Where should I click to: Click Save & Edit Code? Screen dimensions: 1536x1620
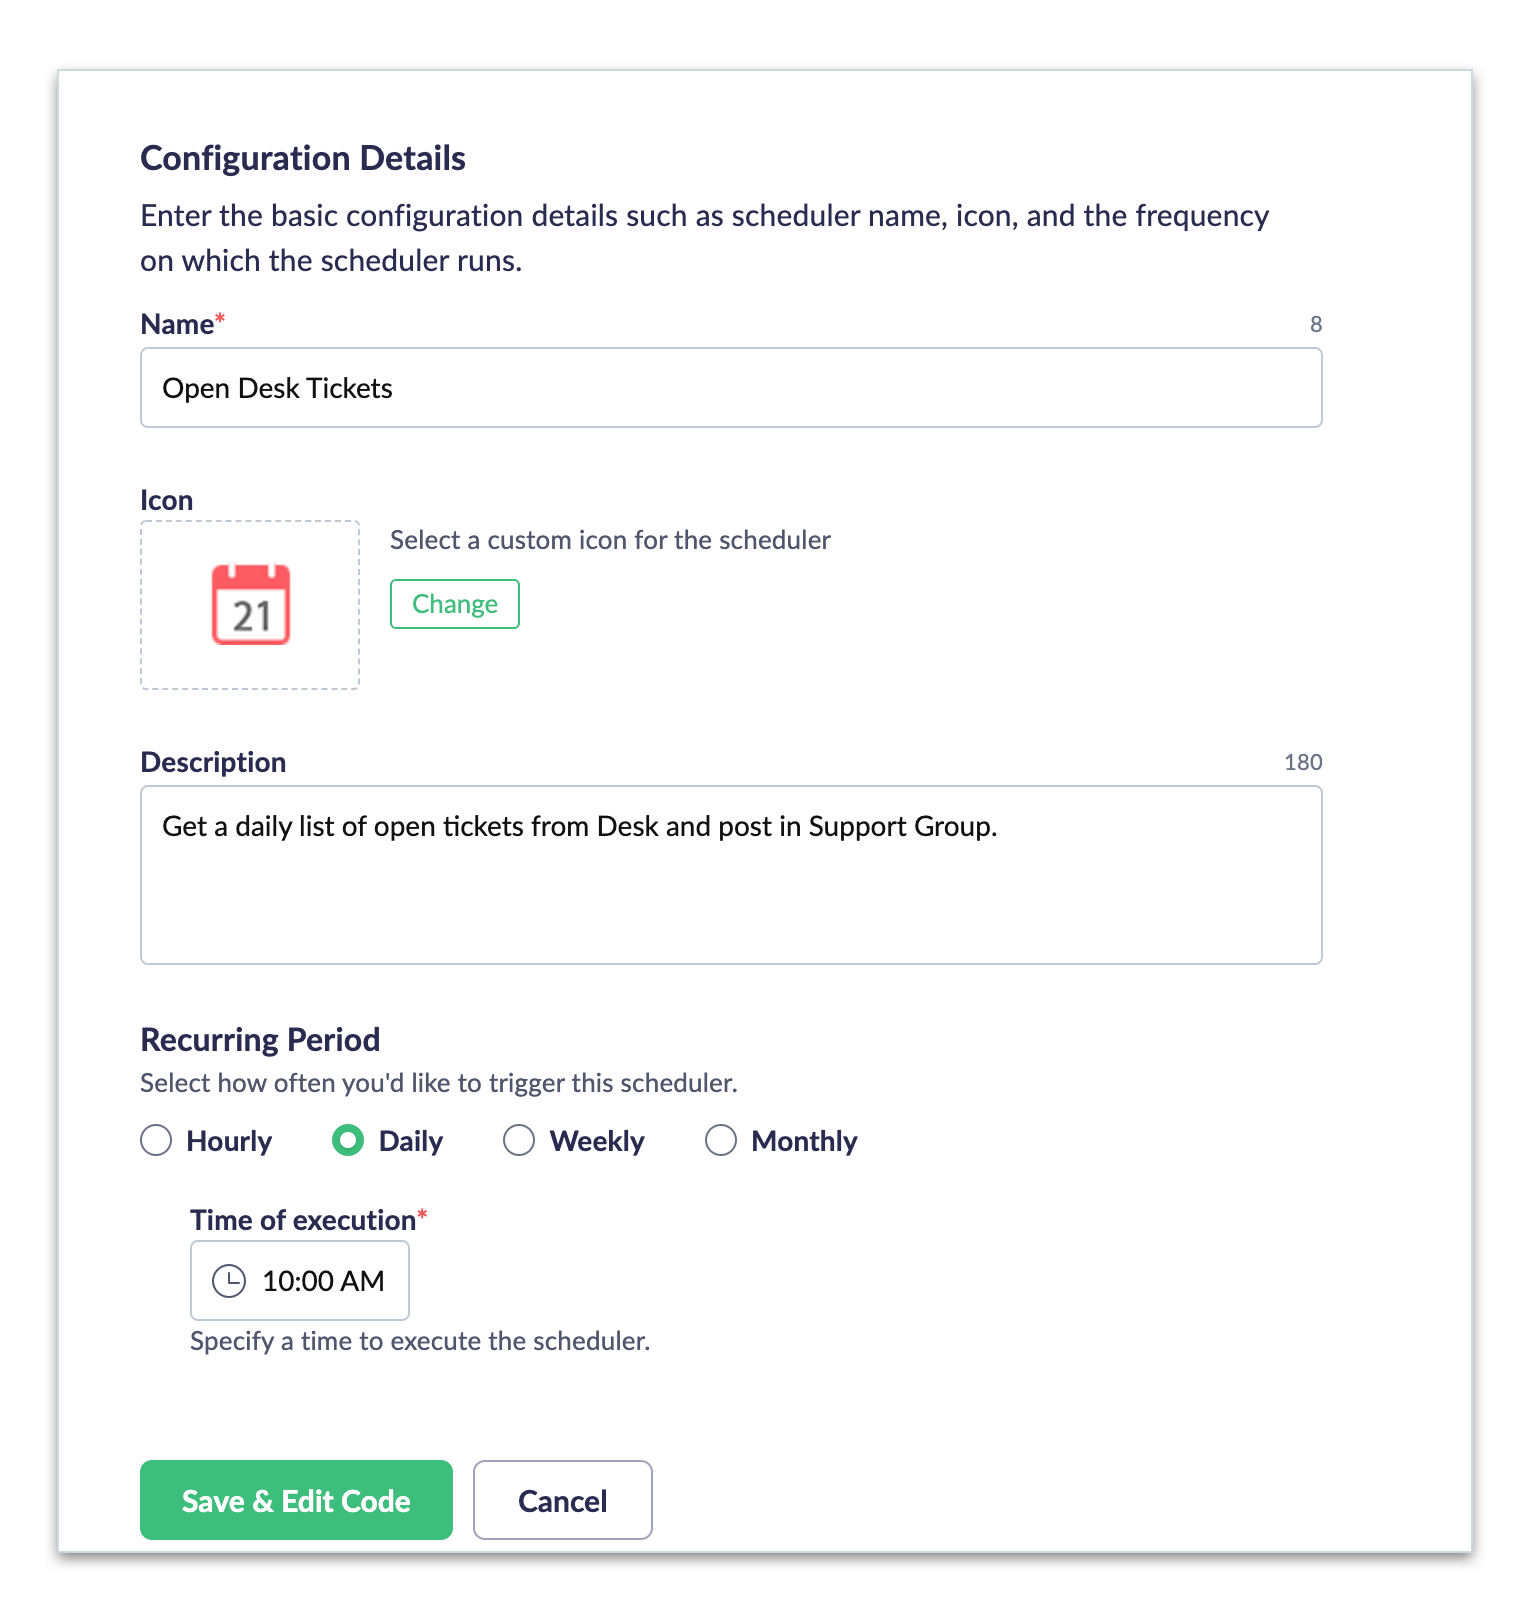296,1500
